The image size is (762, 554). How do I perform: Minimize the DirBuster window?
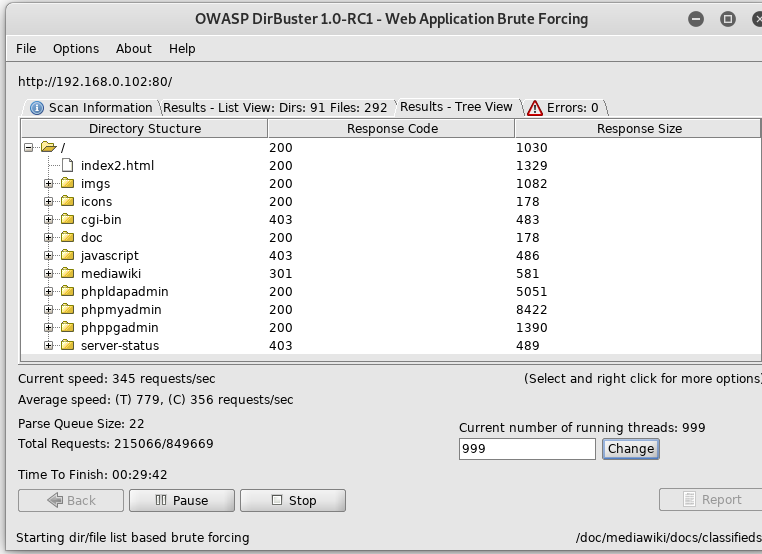pyautogui.click(x=696, y=19)
